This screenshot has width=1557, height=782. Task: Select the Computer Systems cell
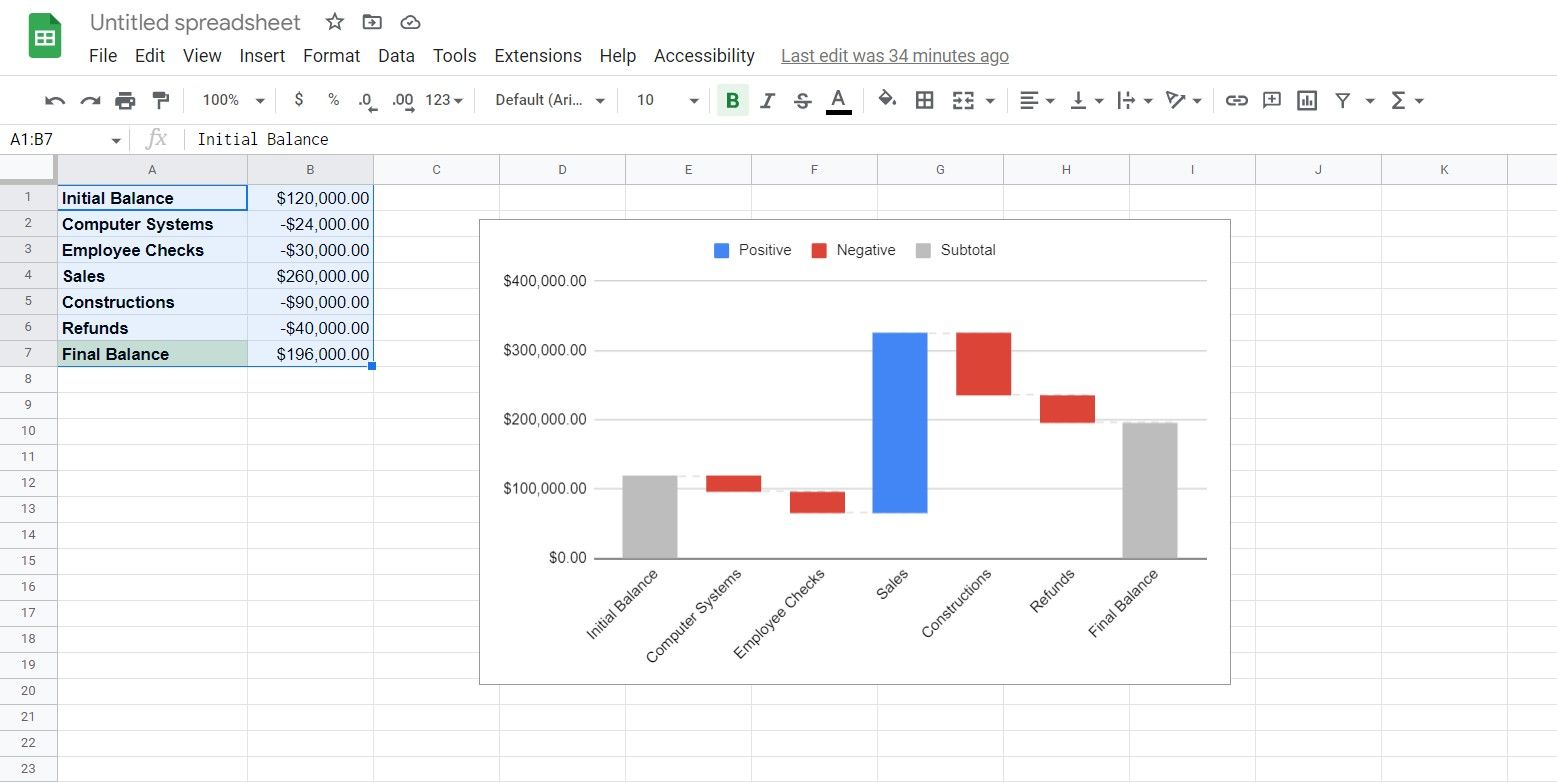point(152,224)
